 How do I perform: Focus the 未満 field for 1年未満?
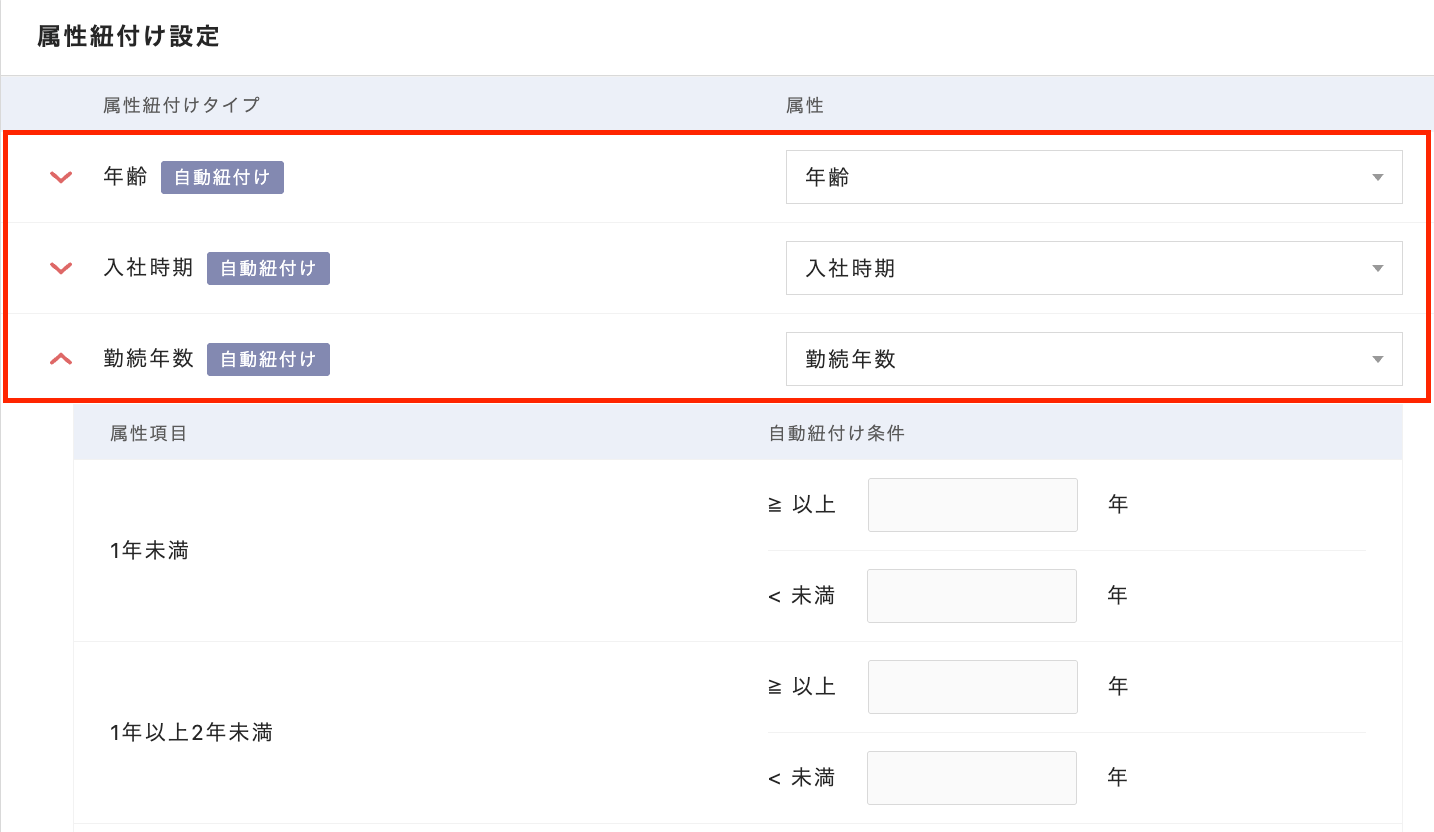click(972, 596)
